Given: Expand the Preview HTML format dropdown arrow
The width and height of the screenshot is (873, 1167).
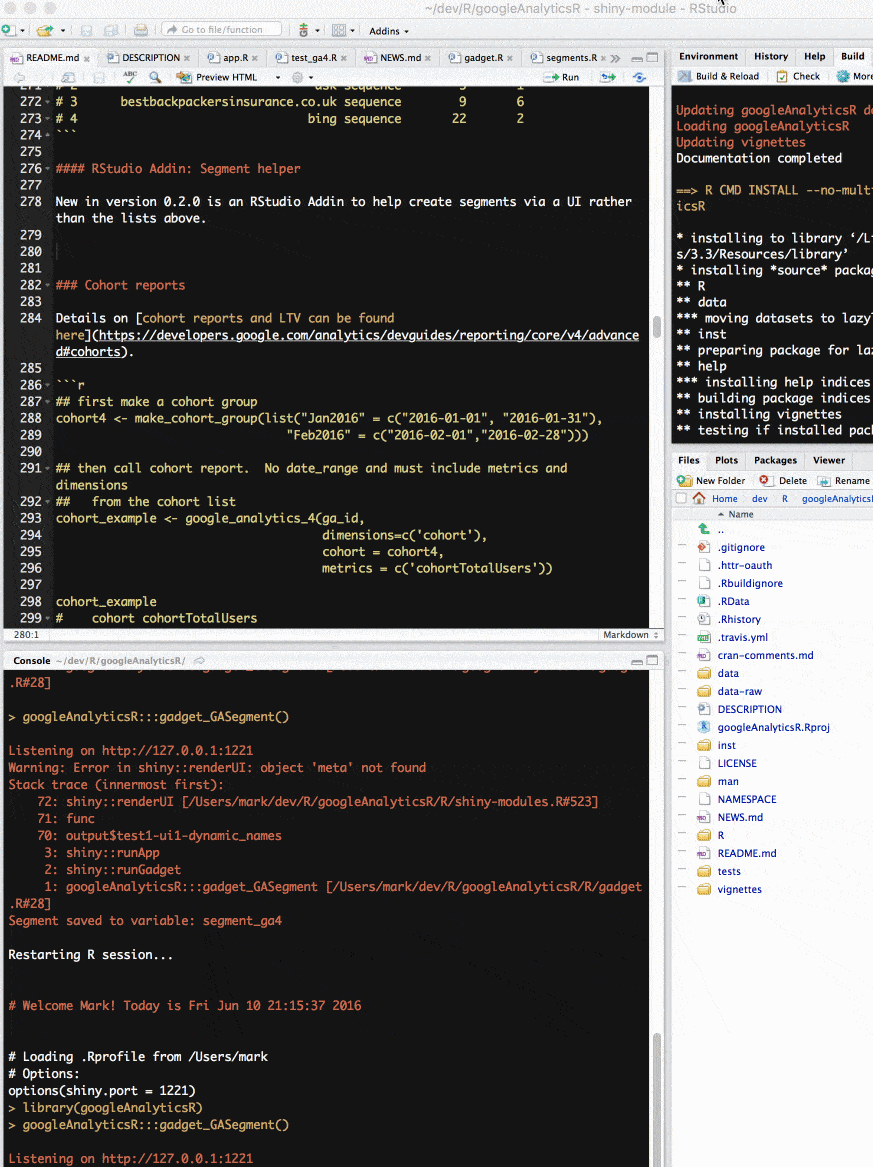Looking at the screenshot, I should click(278, 77).
